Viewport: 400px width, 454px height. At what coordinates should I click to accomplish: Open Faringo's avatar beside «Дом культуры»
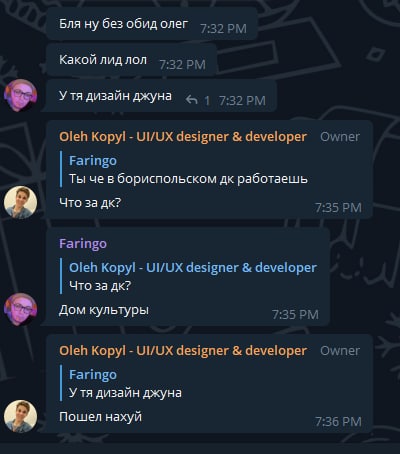(20, 309)
